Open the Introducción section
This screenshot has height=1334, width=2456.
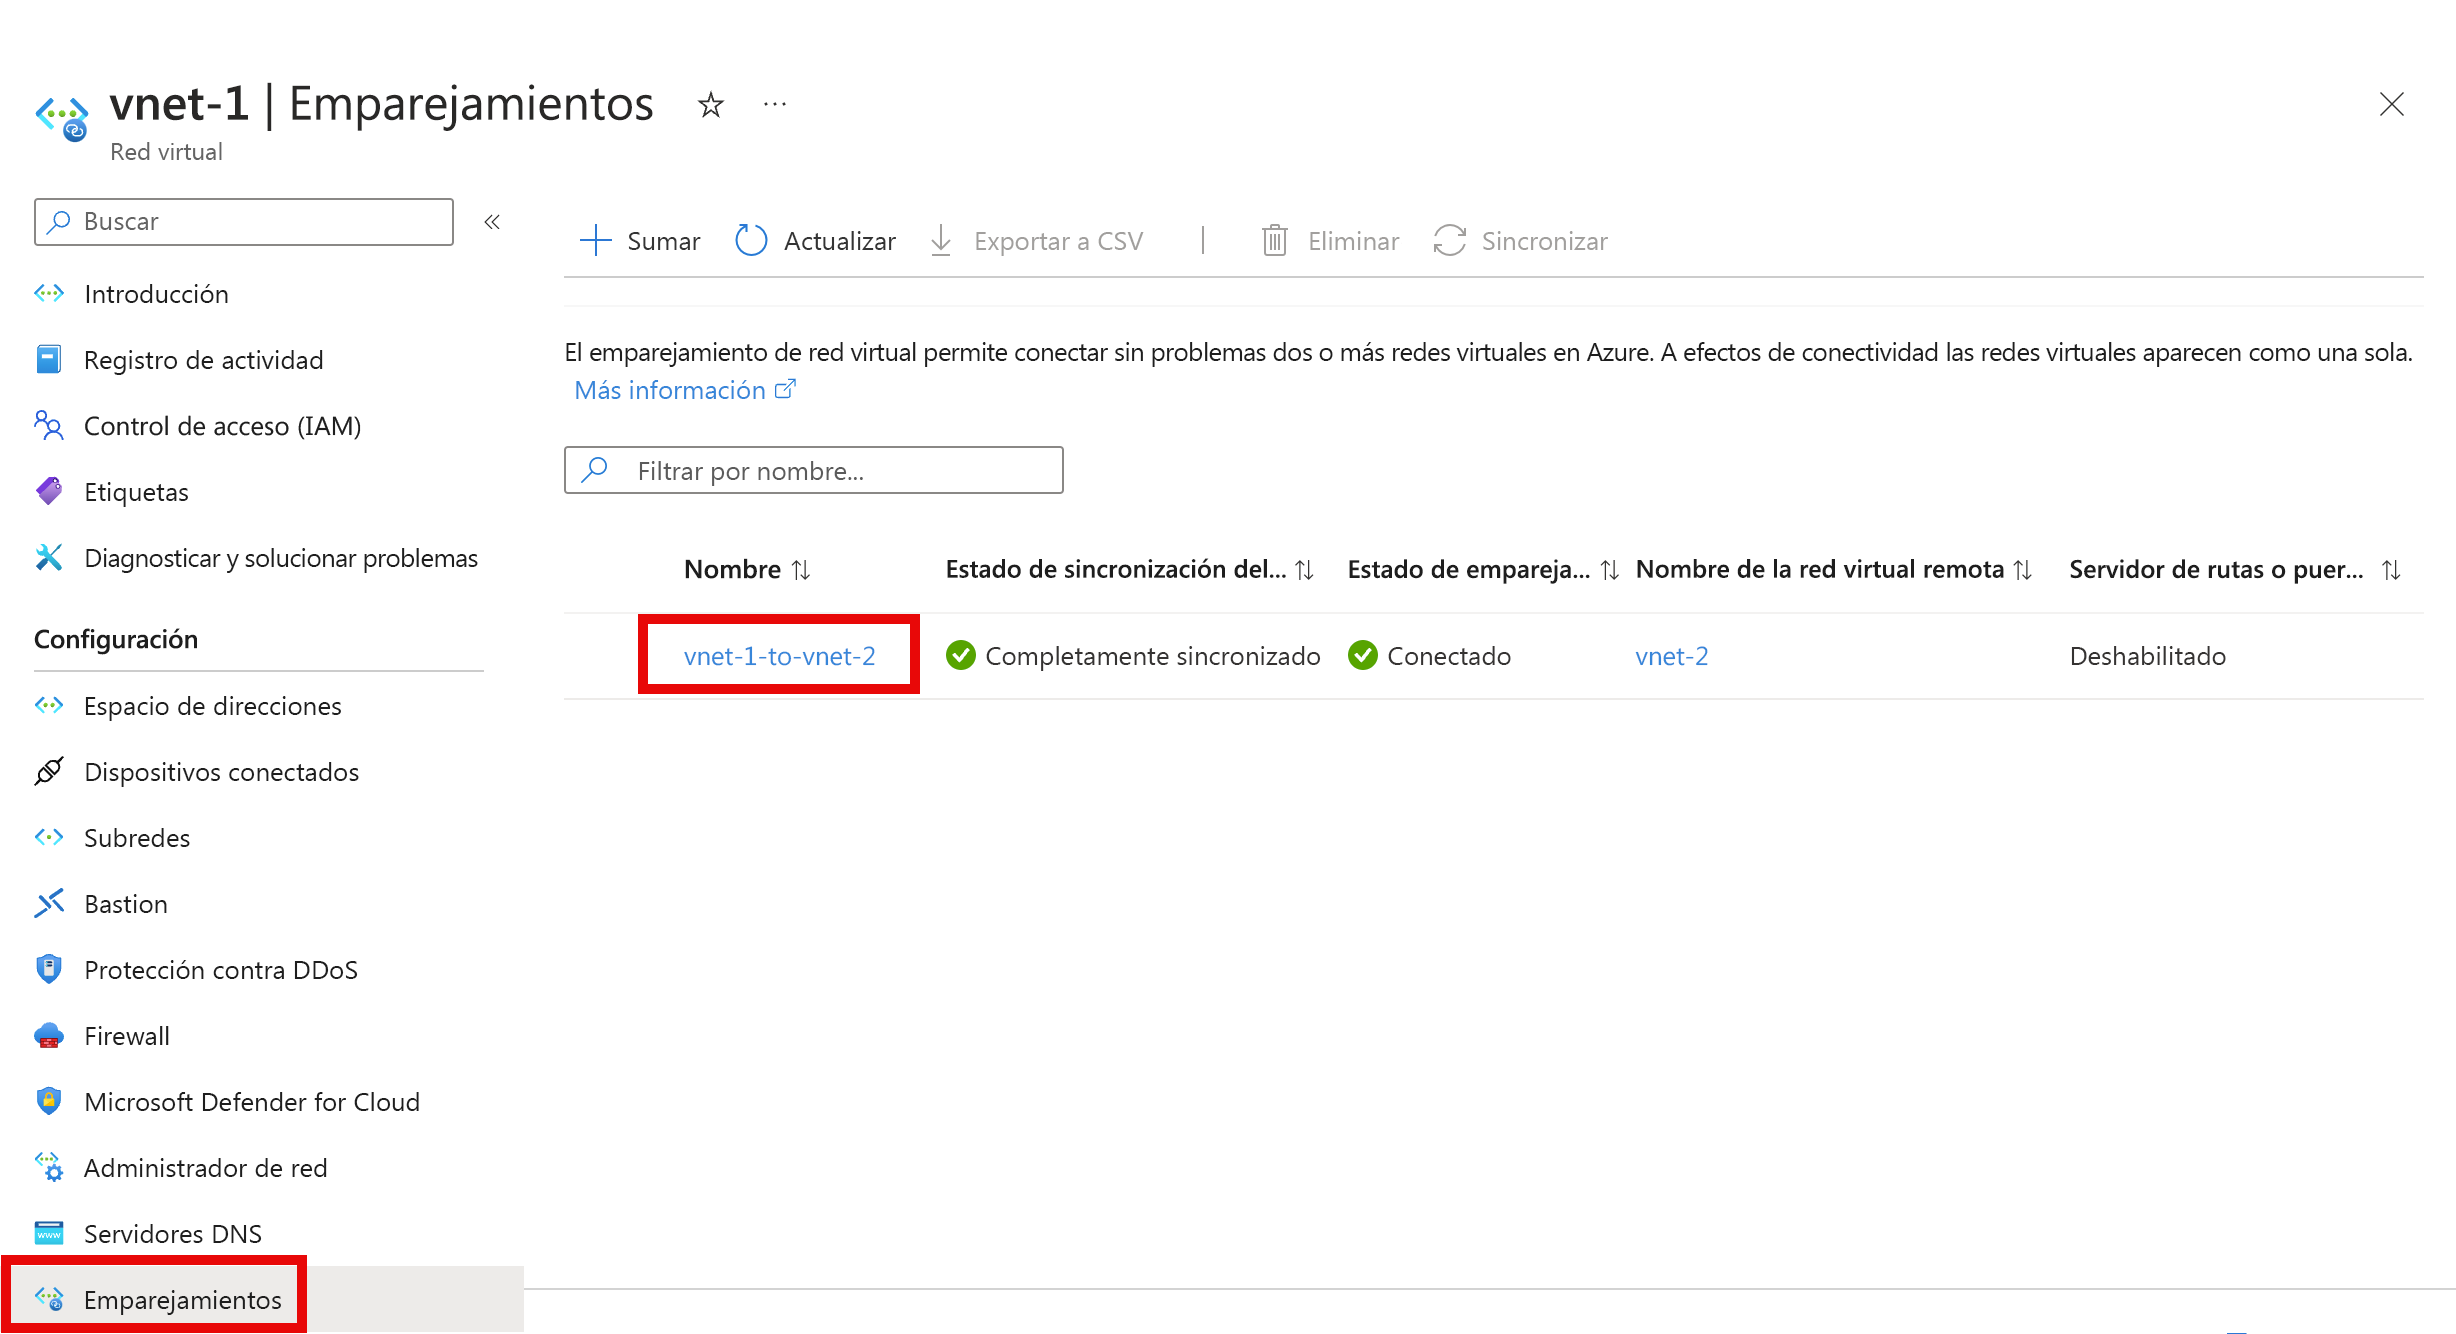[x=157, y=293]
